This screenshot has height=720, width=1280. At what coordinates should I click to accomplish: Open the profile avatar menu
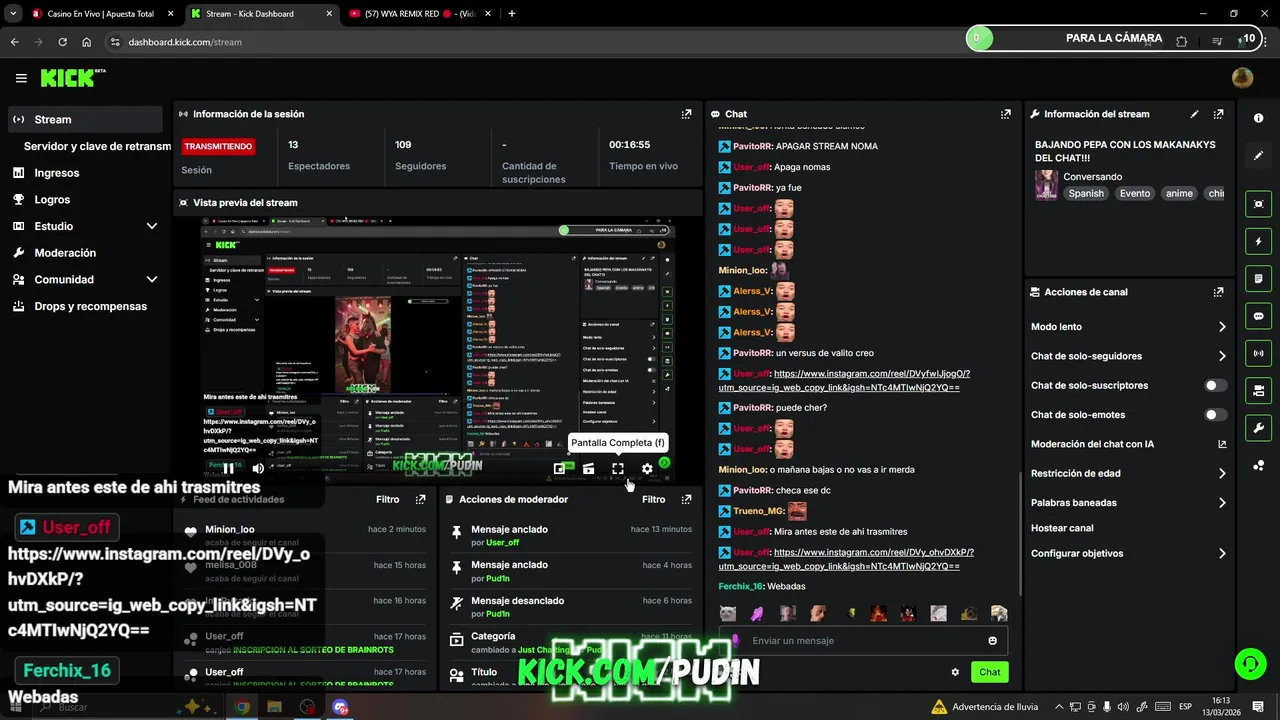click(1242, 78)
